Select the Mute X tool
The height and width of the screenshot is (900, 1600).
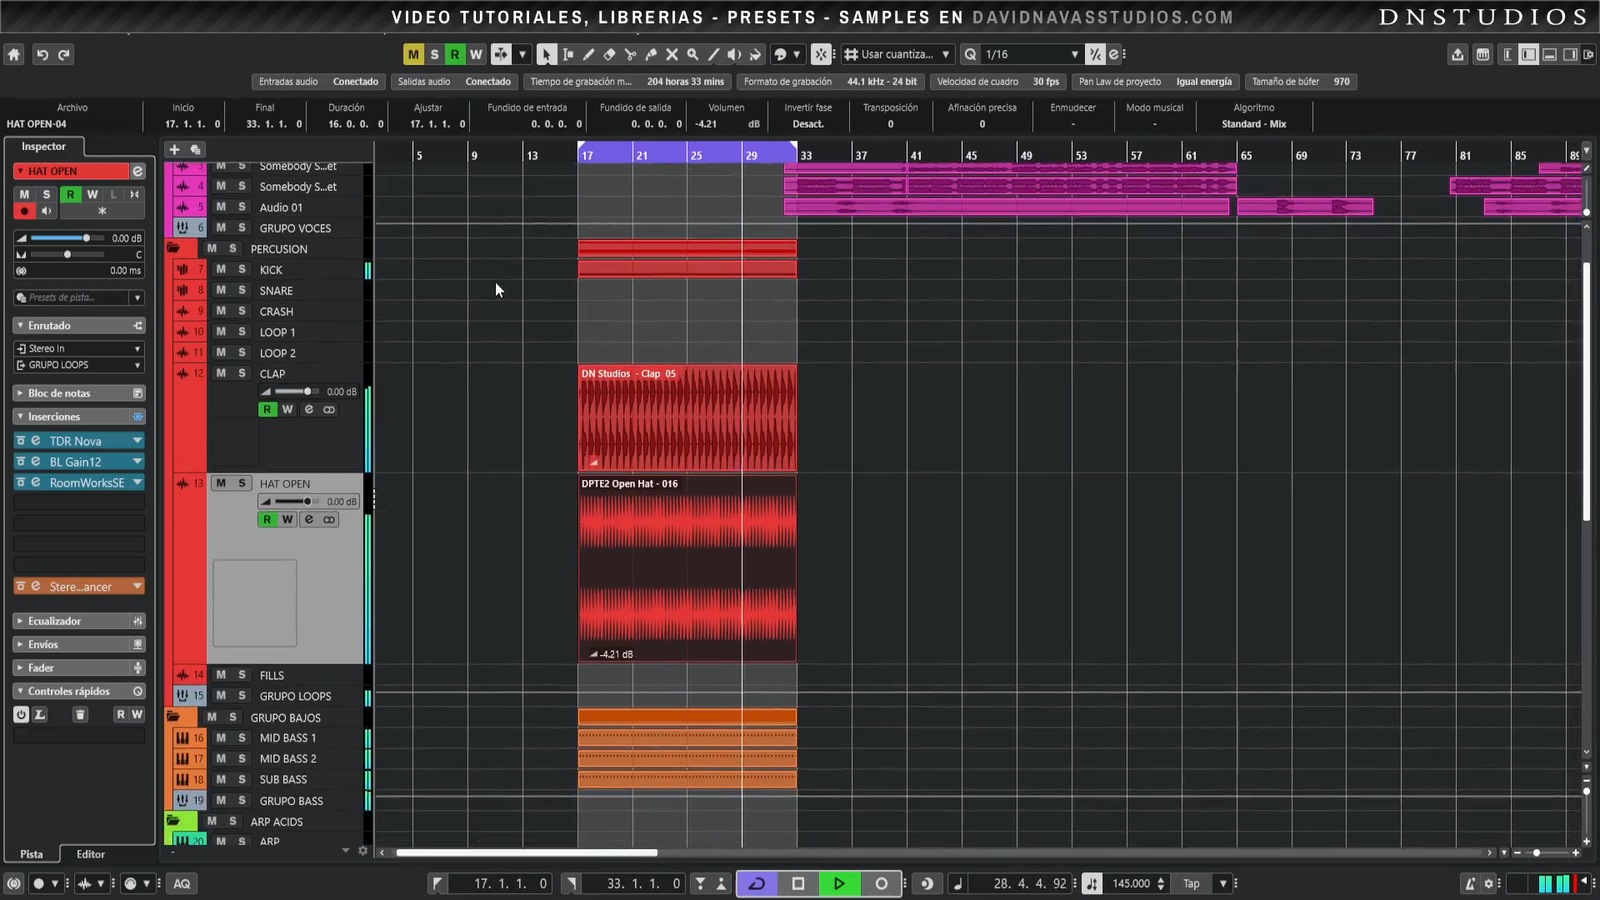pyautogui.click(x=672, y=55)
